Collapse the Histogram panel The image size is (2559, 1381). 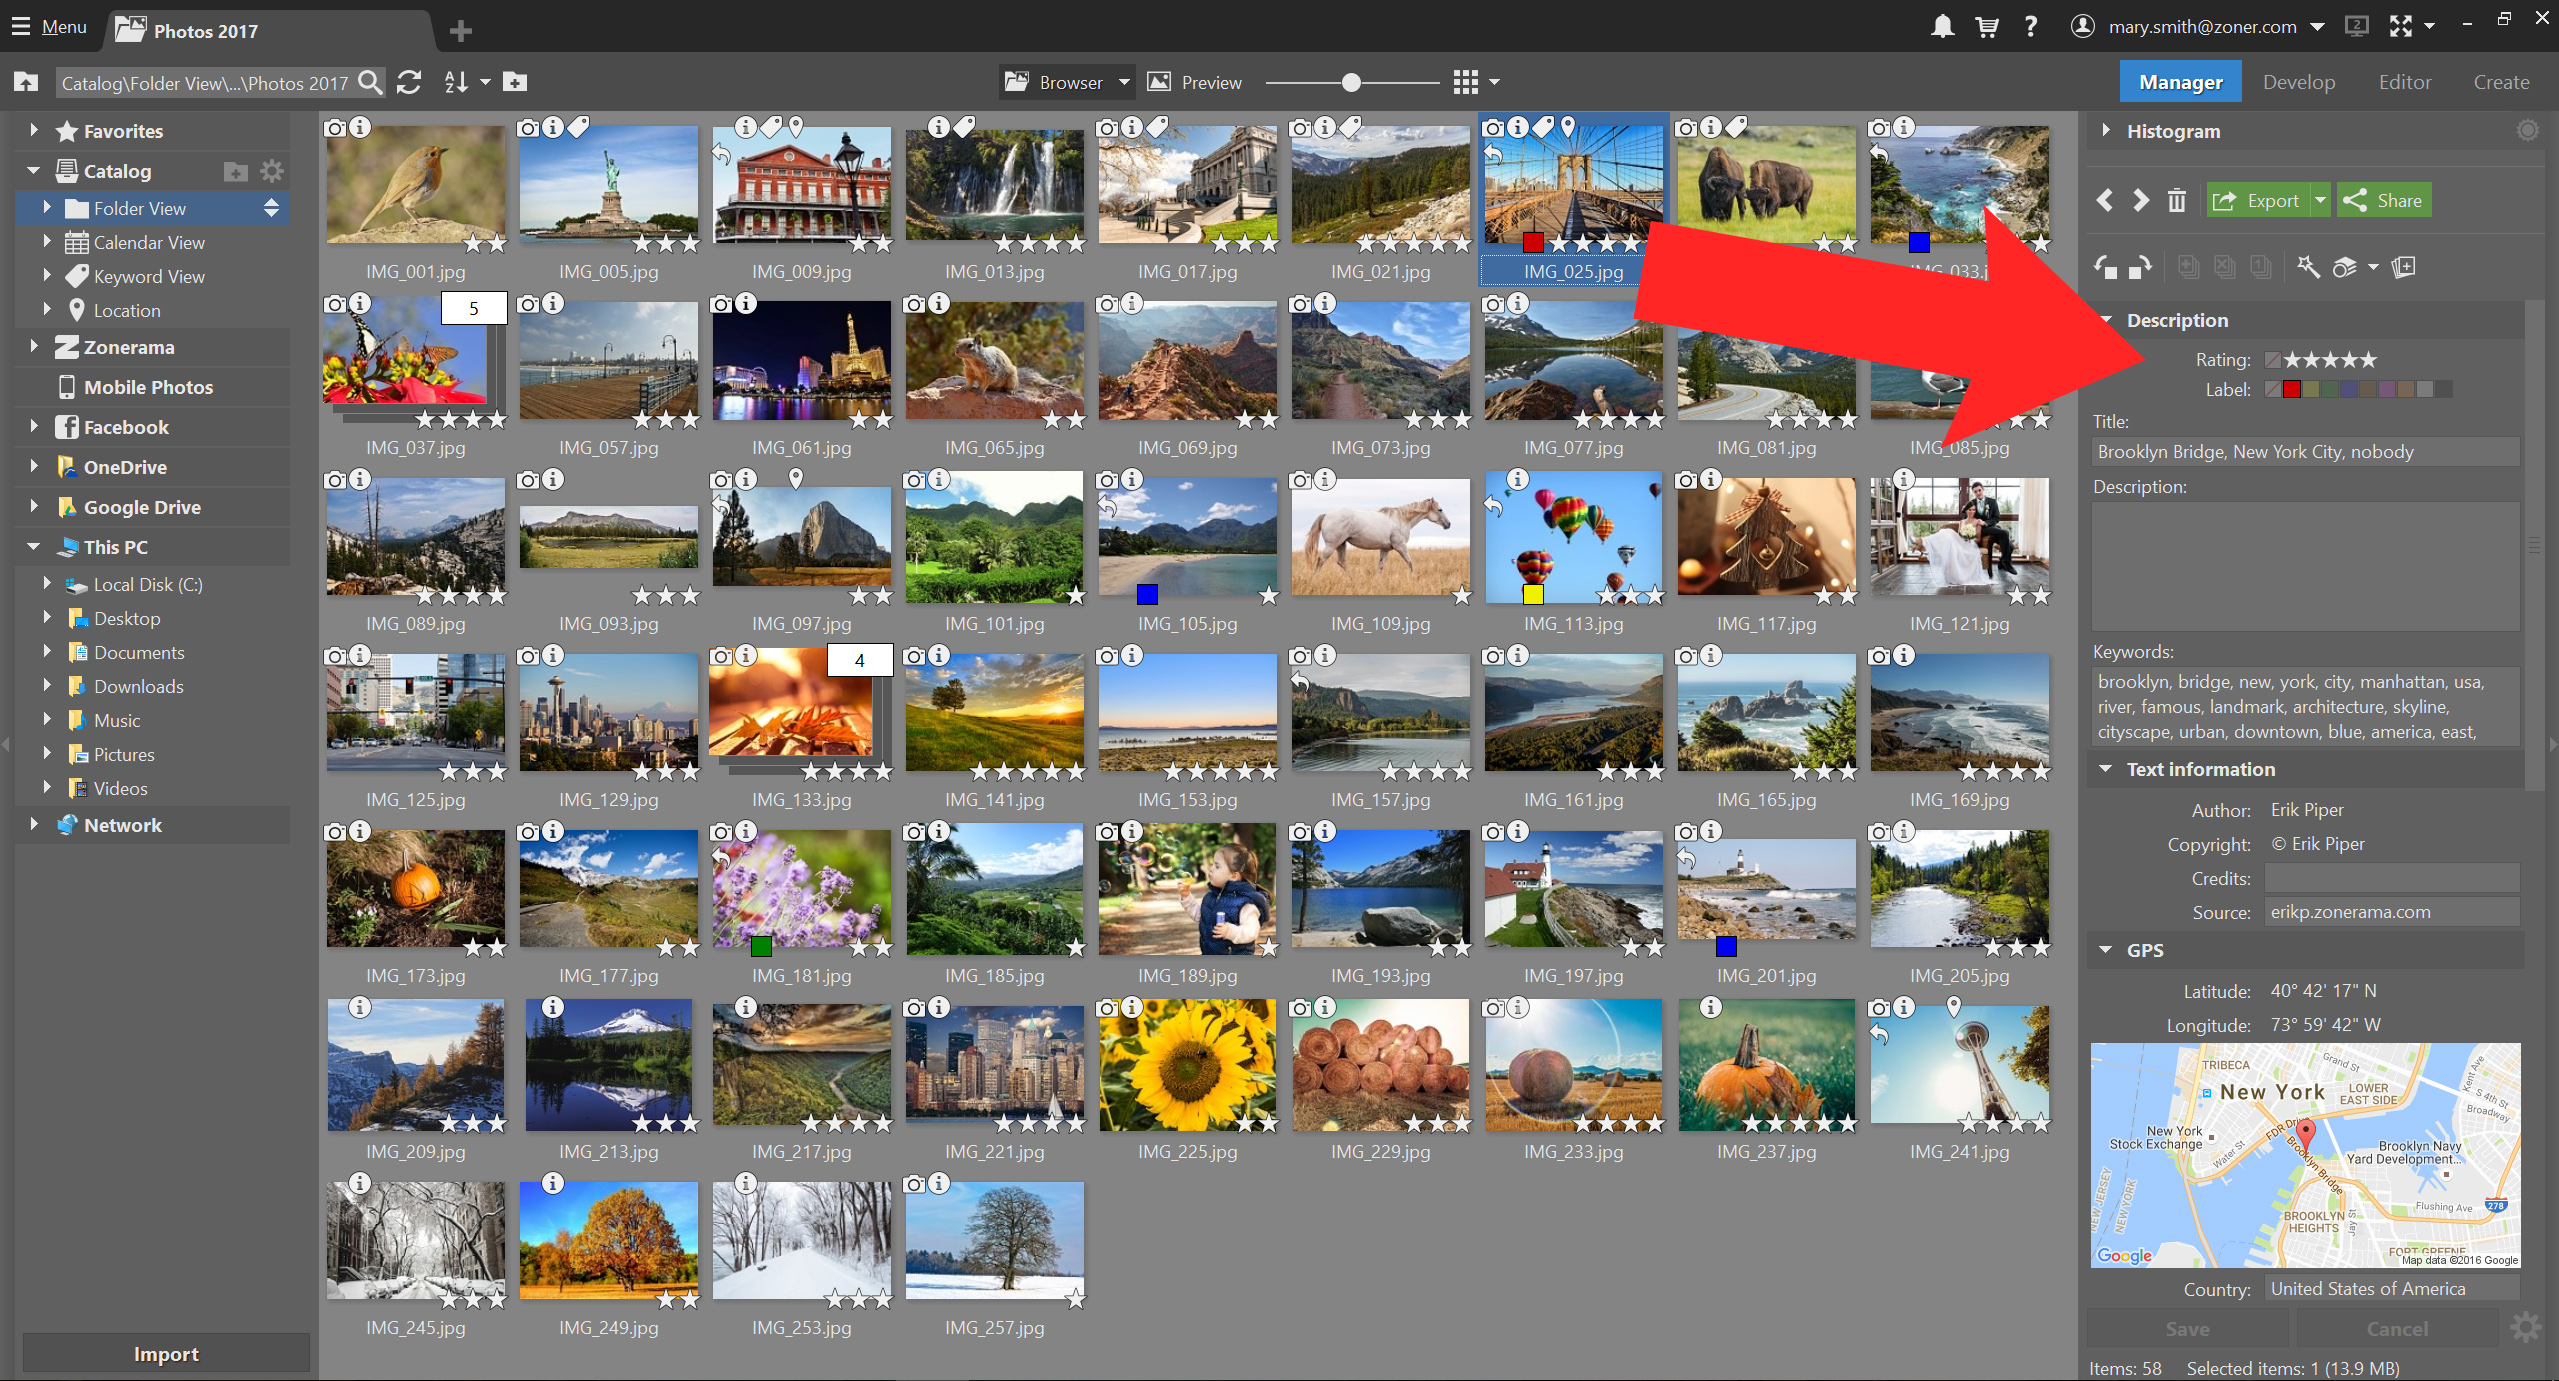[x=2105, y=130]
